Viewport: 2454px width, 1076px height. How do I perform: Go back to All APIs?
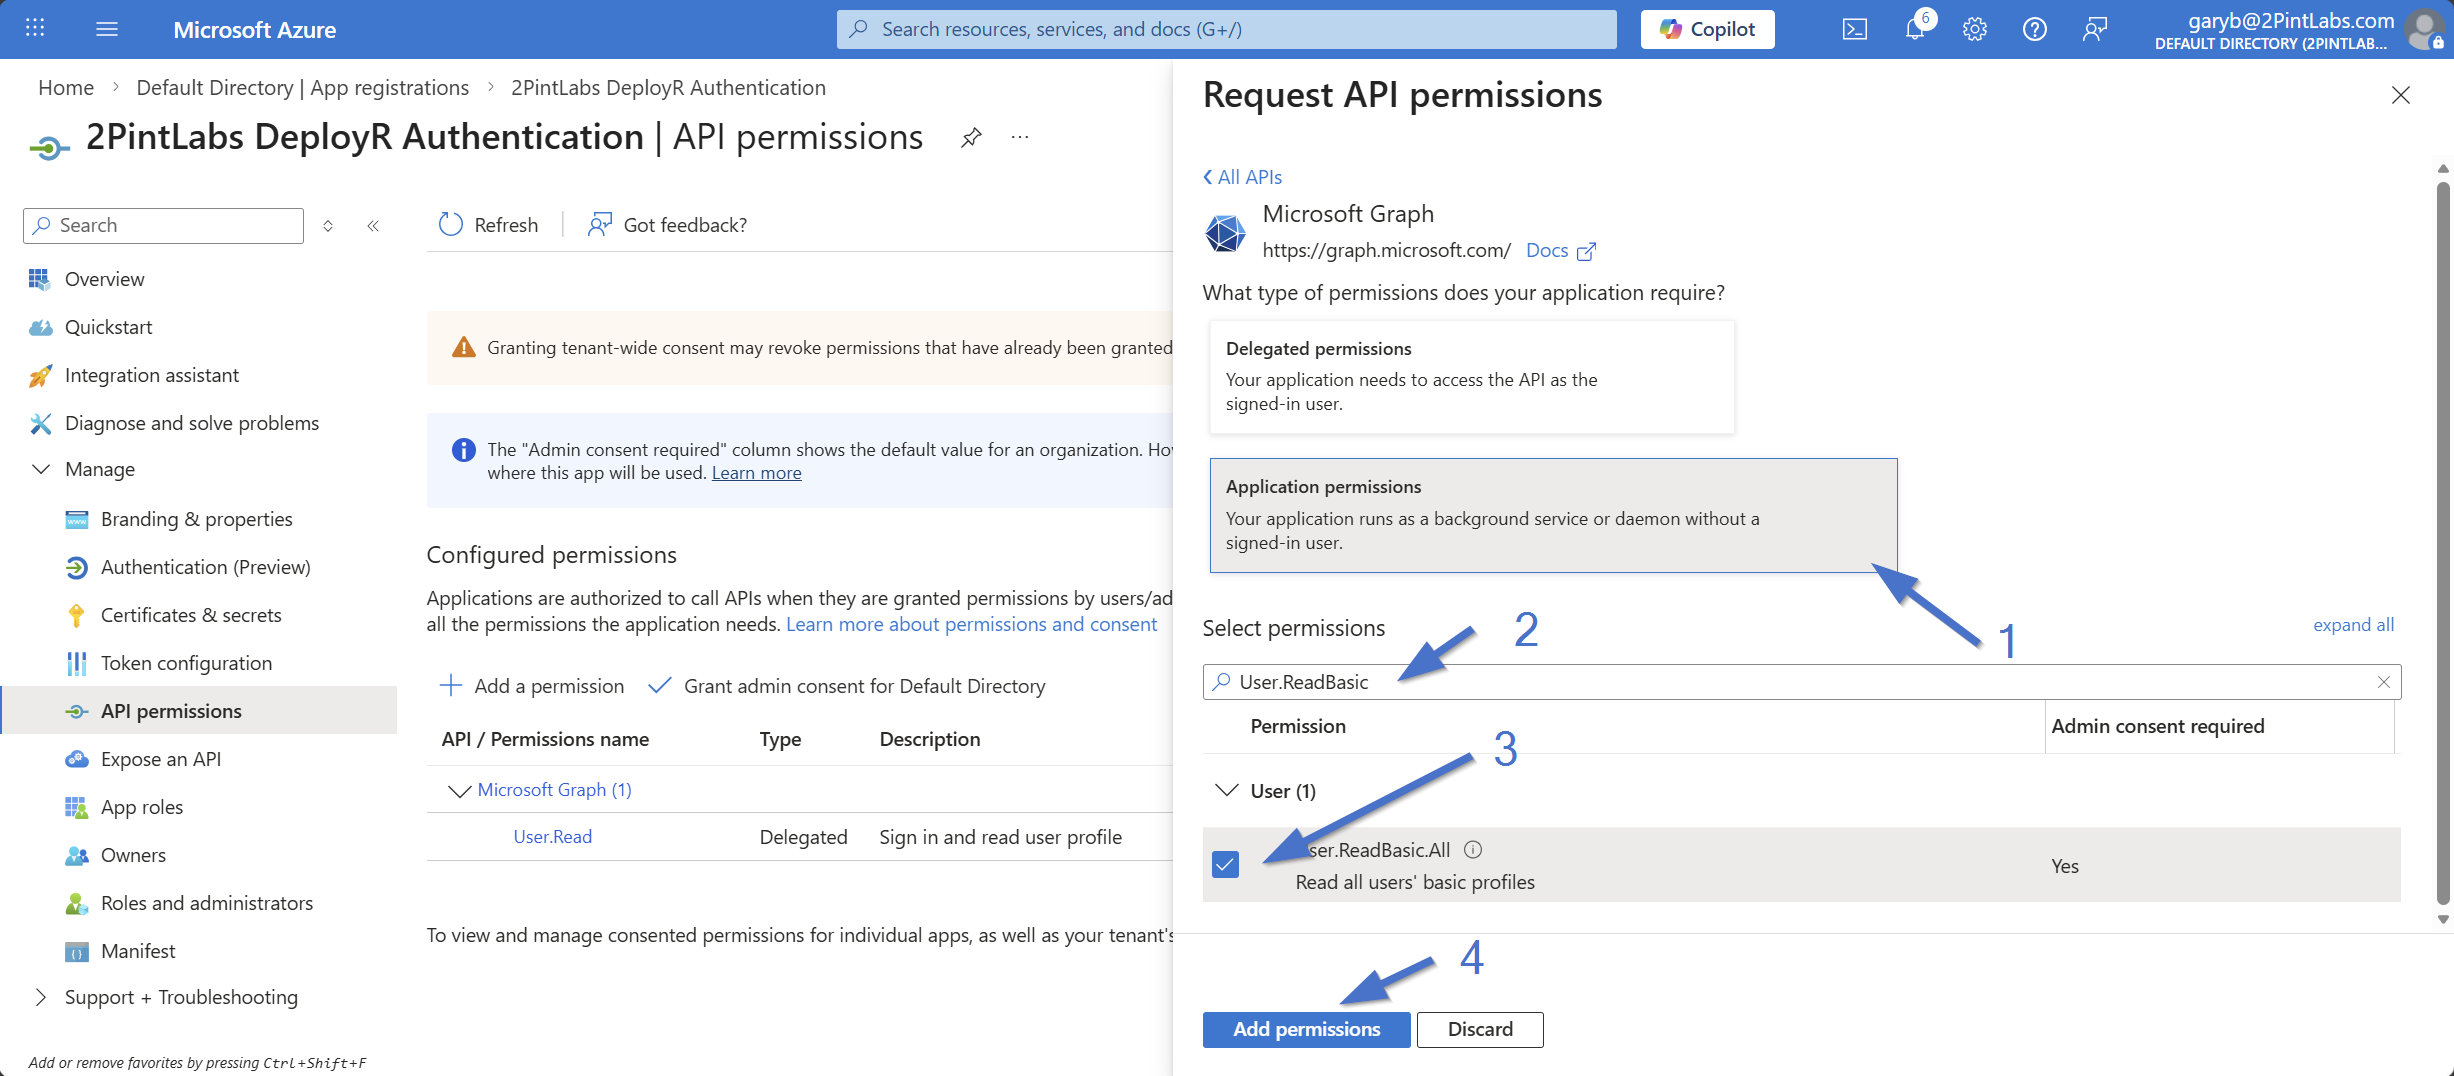[1242, 177]
